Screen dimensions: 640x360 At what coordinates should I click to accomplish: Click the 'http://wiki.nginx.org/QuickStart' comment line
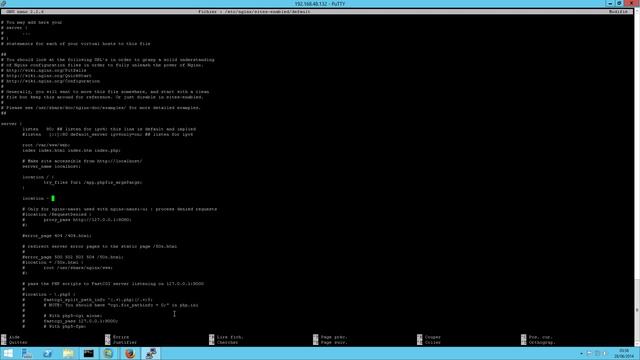click(x=46, y=76)
